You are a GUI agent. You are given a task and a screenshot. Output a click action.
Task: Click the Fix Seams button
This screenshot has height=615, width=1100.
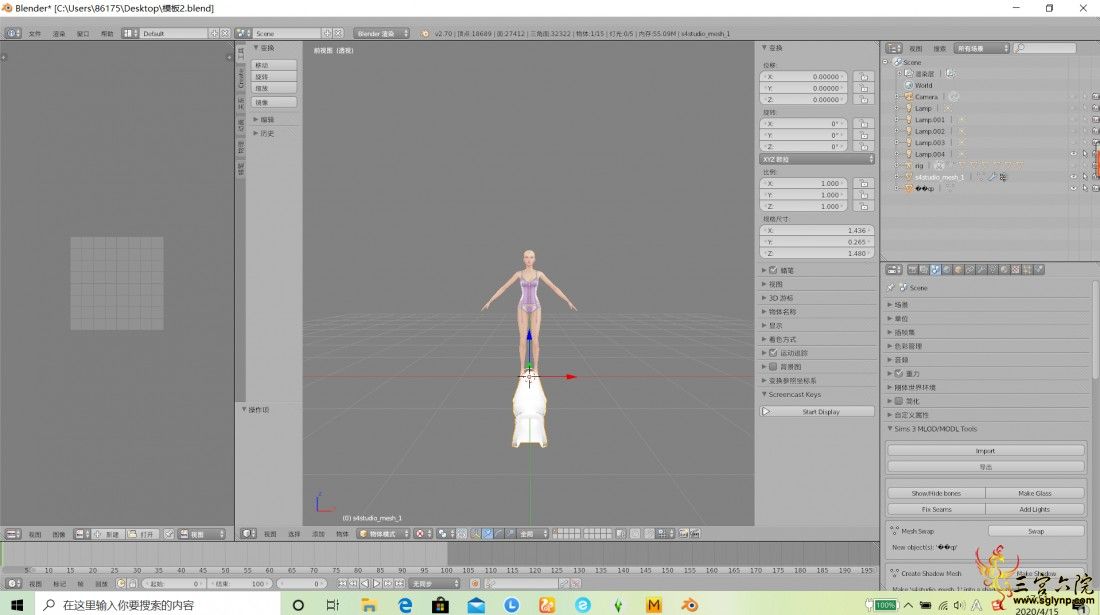[x=936, y=509]
